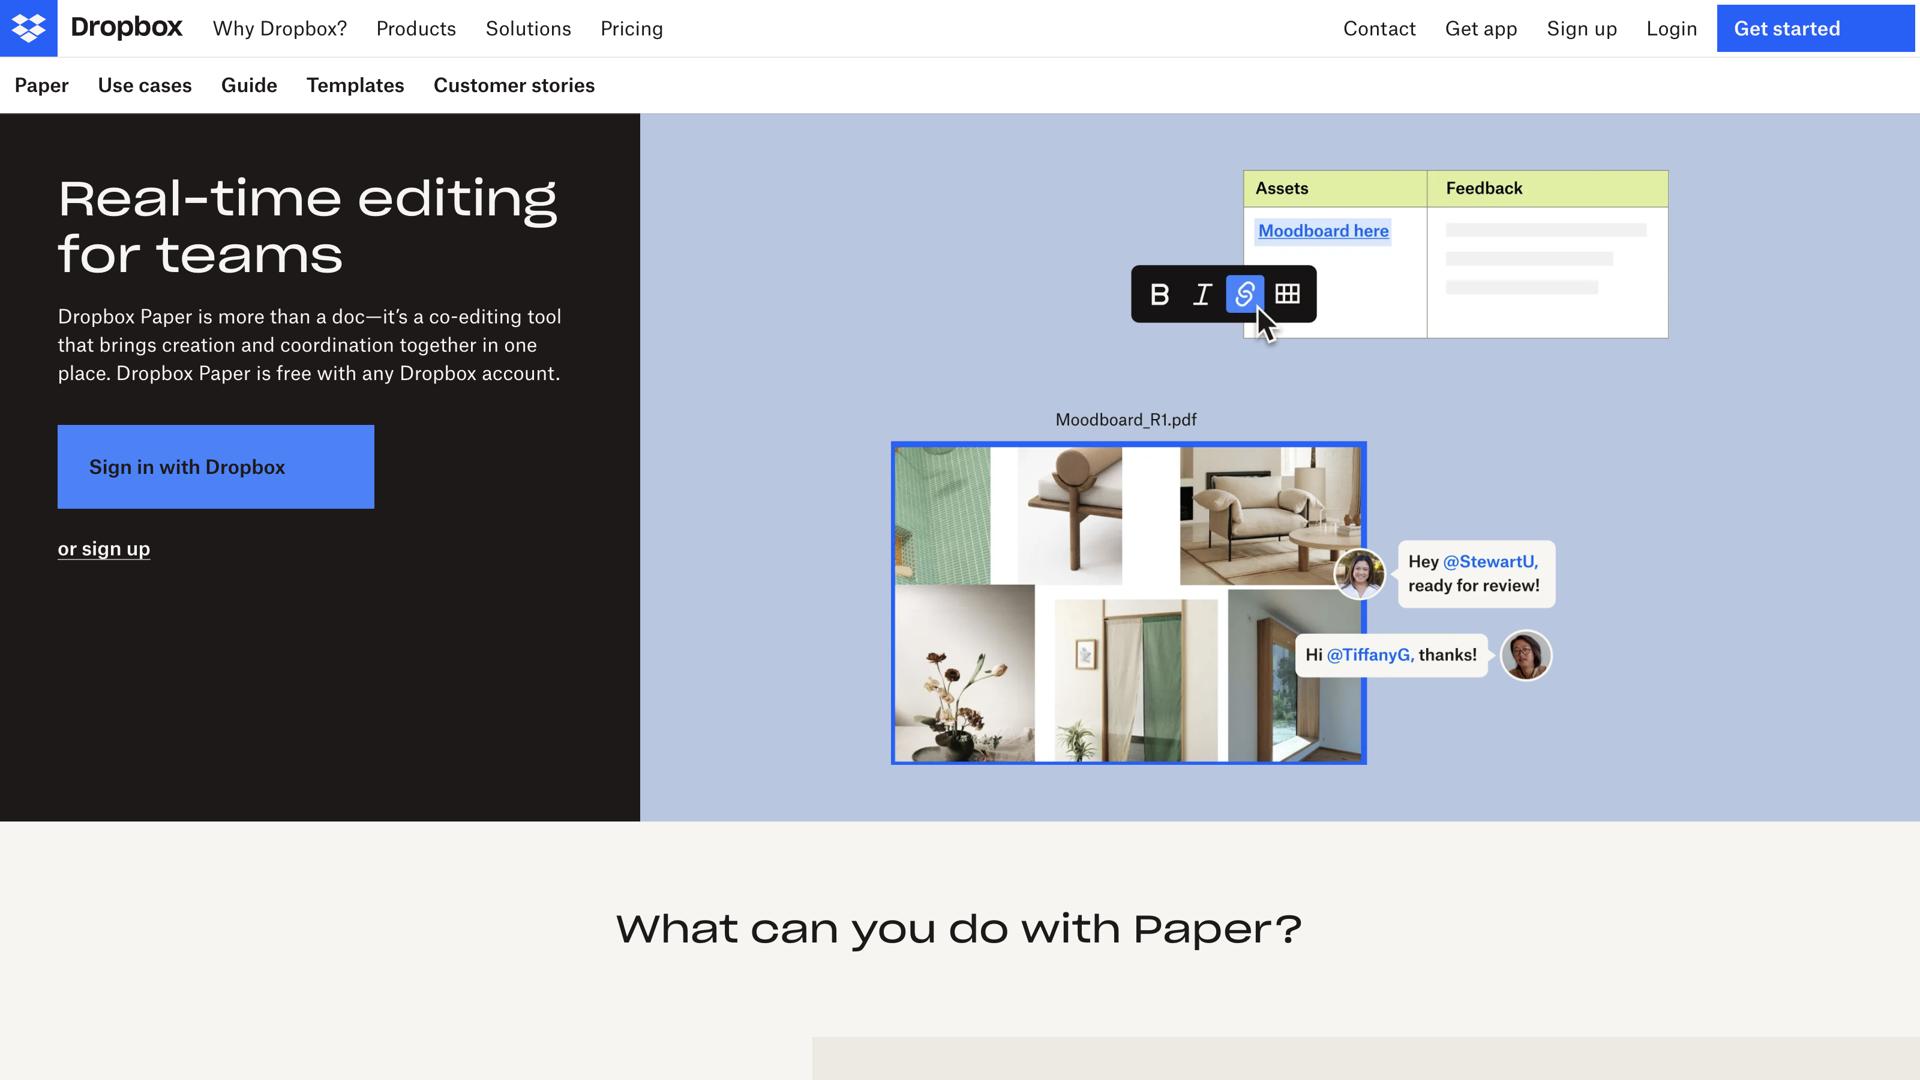Select the insert table icon
This screenshot has width=1920, height=1080.
1288,294
